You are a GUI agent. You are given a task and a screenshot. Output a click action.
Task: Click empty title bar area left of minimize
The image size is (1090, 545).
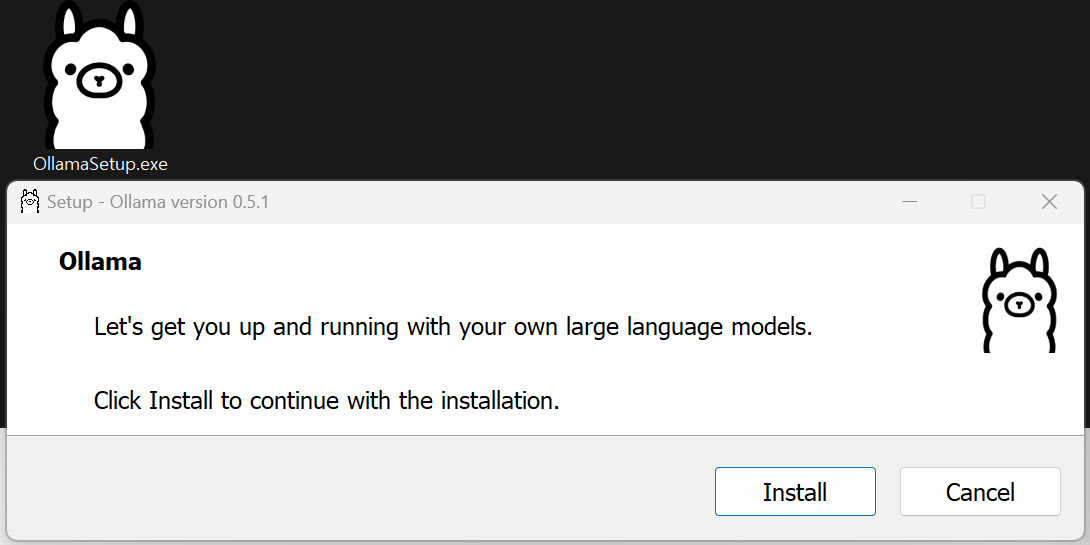pos(600,202)
